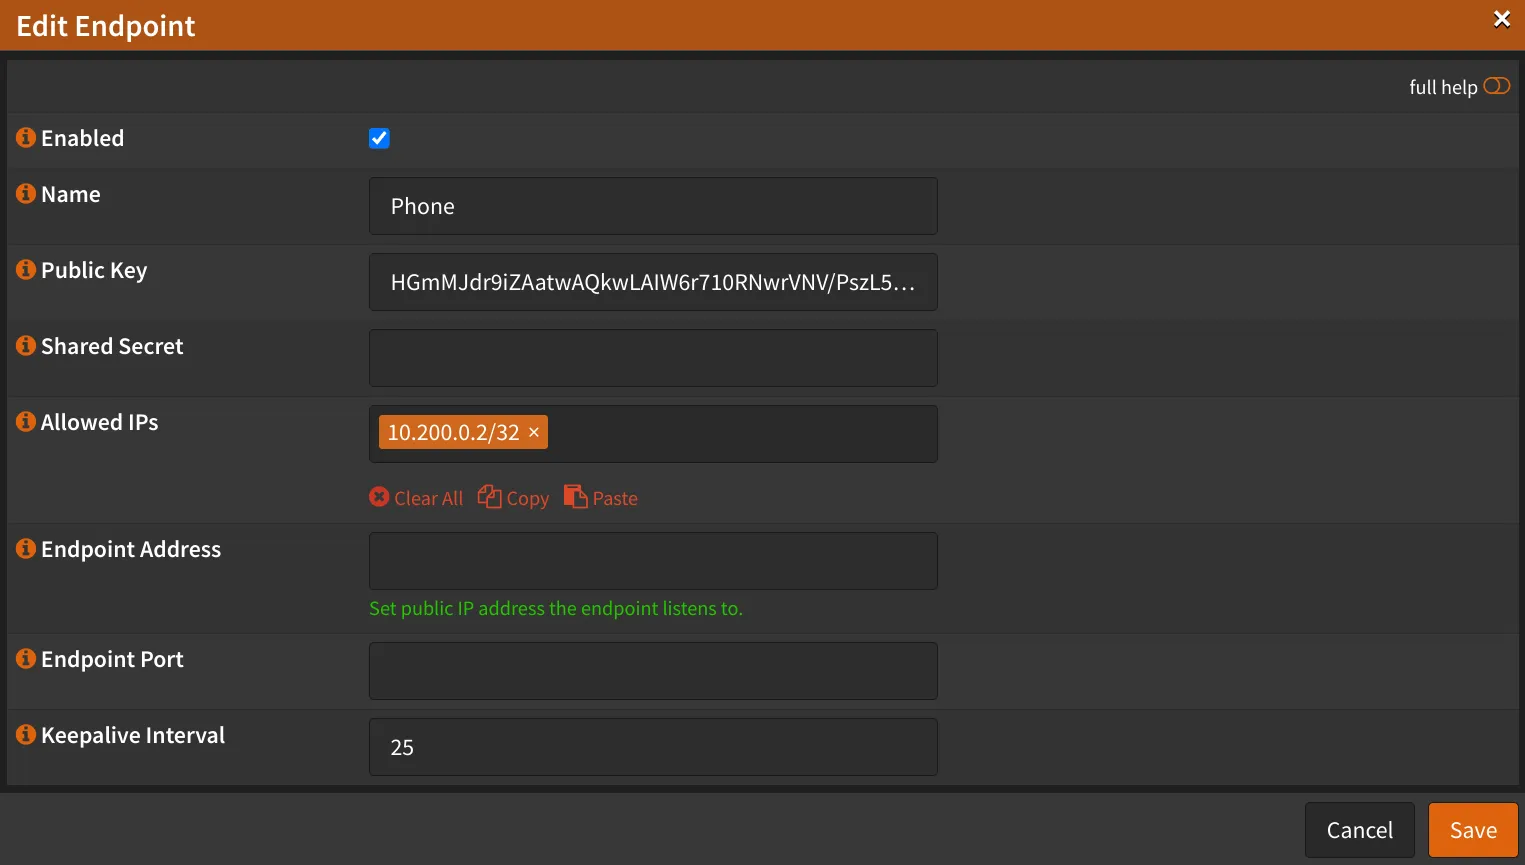Click the info icon near Shared Secret

25,345
